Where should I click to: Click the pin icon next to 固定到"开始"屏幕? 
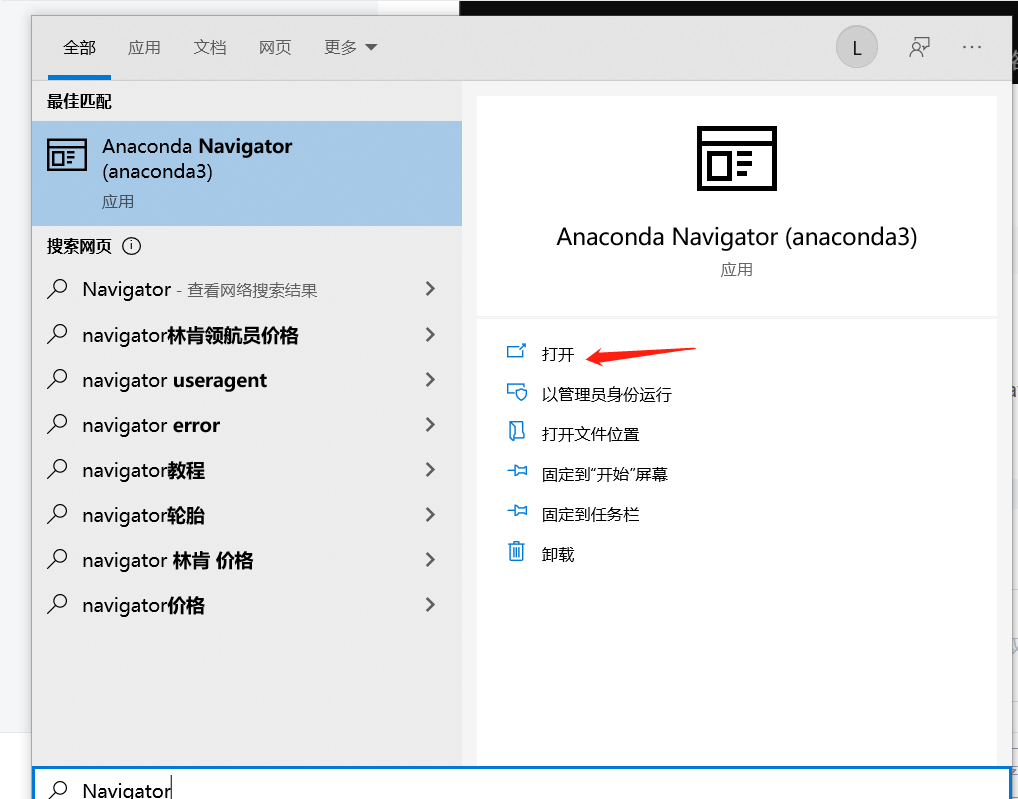[x=517, y=471]
